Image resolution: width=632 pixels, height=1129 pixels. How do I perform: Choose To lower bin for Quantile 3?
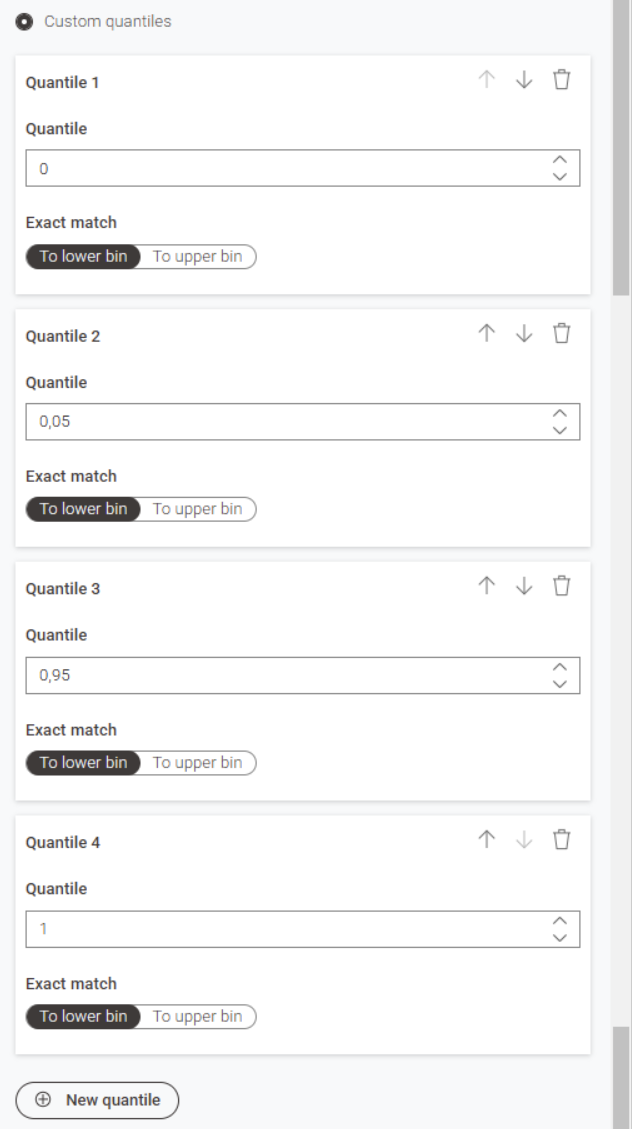coord(84,763)
